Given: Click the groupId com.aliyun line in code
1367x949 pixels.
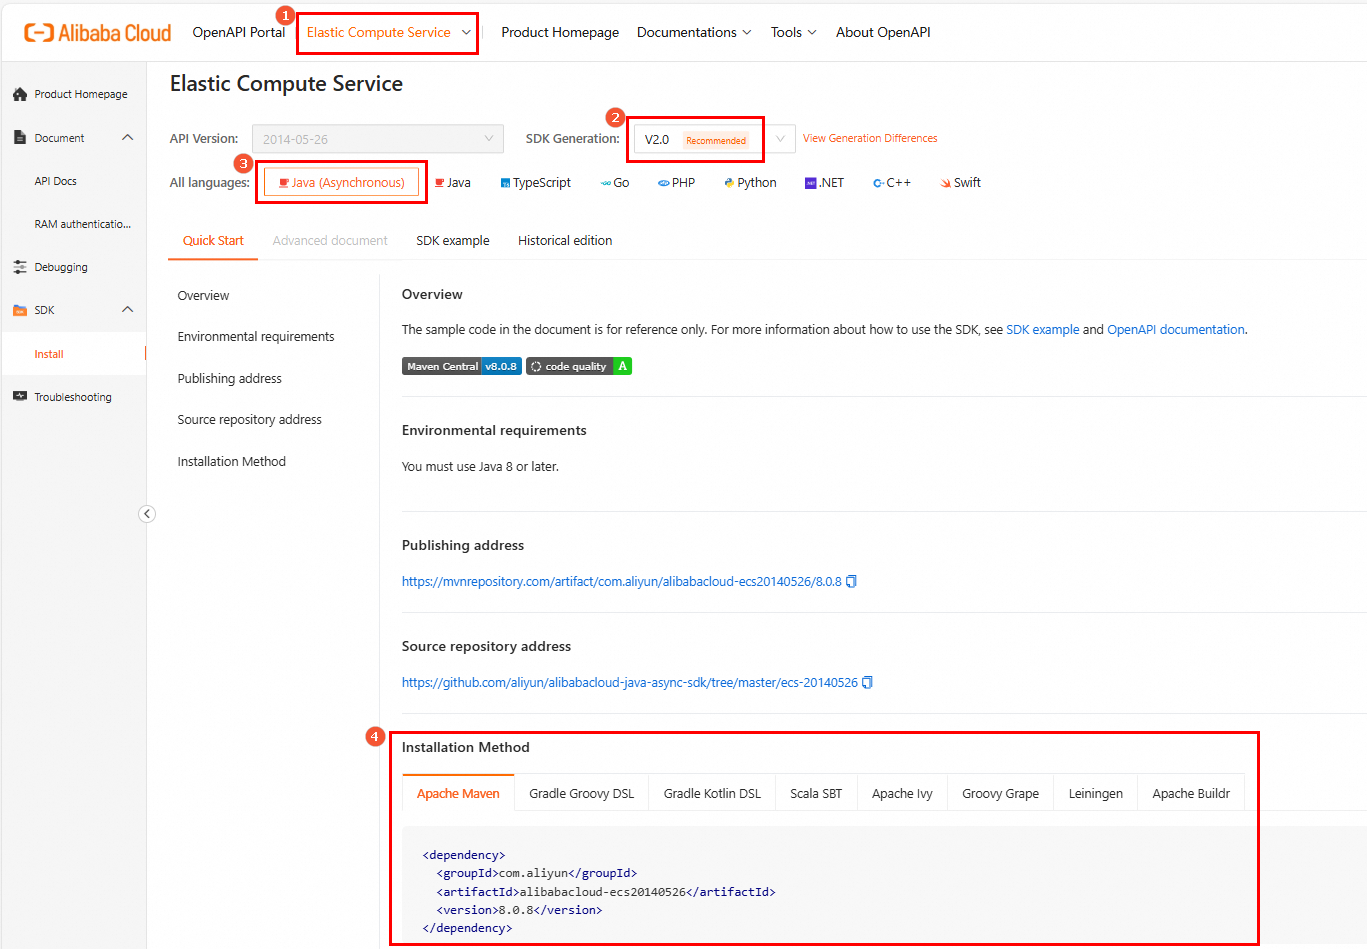Looking at the screenshot, I should tap(537, 873).
